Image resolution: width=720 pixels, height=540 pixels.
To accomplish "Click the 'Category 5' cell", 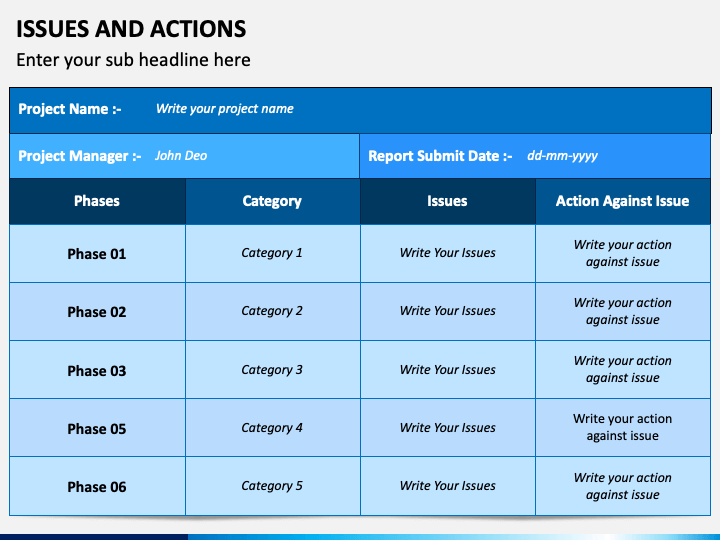I will (272, 486).
